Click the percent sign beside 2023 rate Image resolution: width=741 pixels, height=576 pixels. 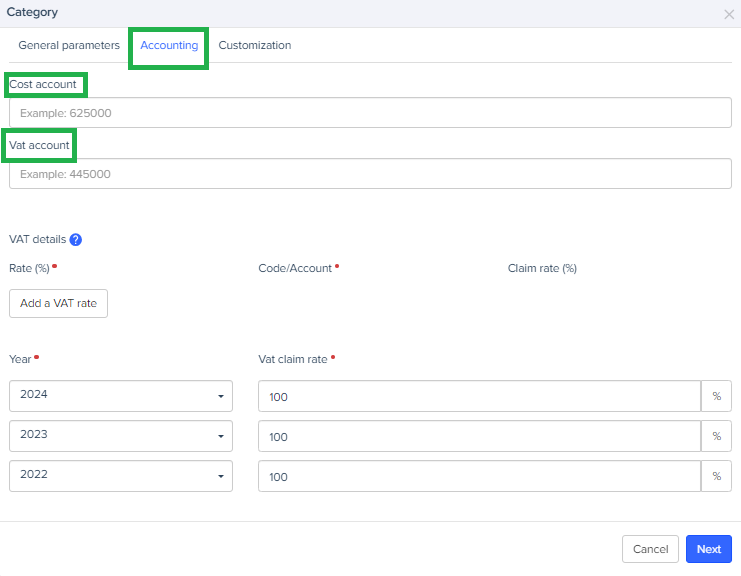click(716, 437)
